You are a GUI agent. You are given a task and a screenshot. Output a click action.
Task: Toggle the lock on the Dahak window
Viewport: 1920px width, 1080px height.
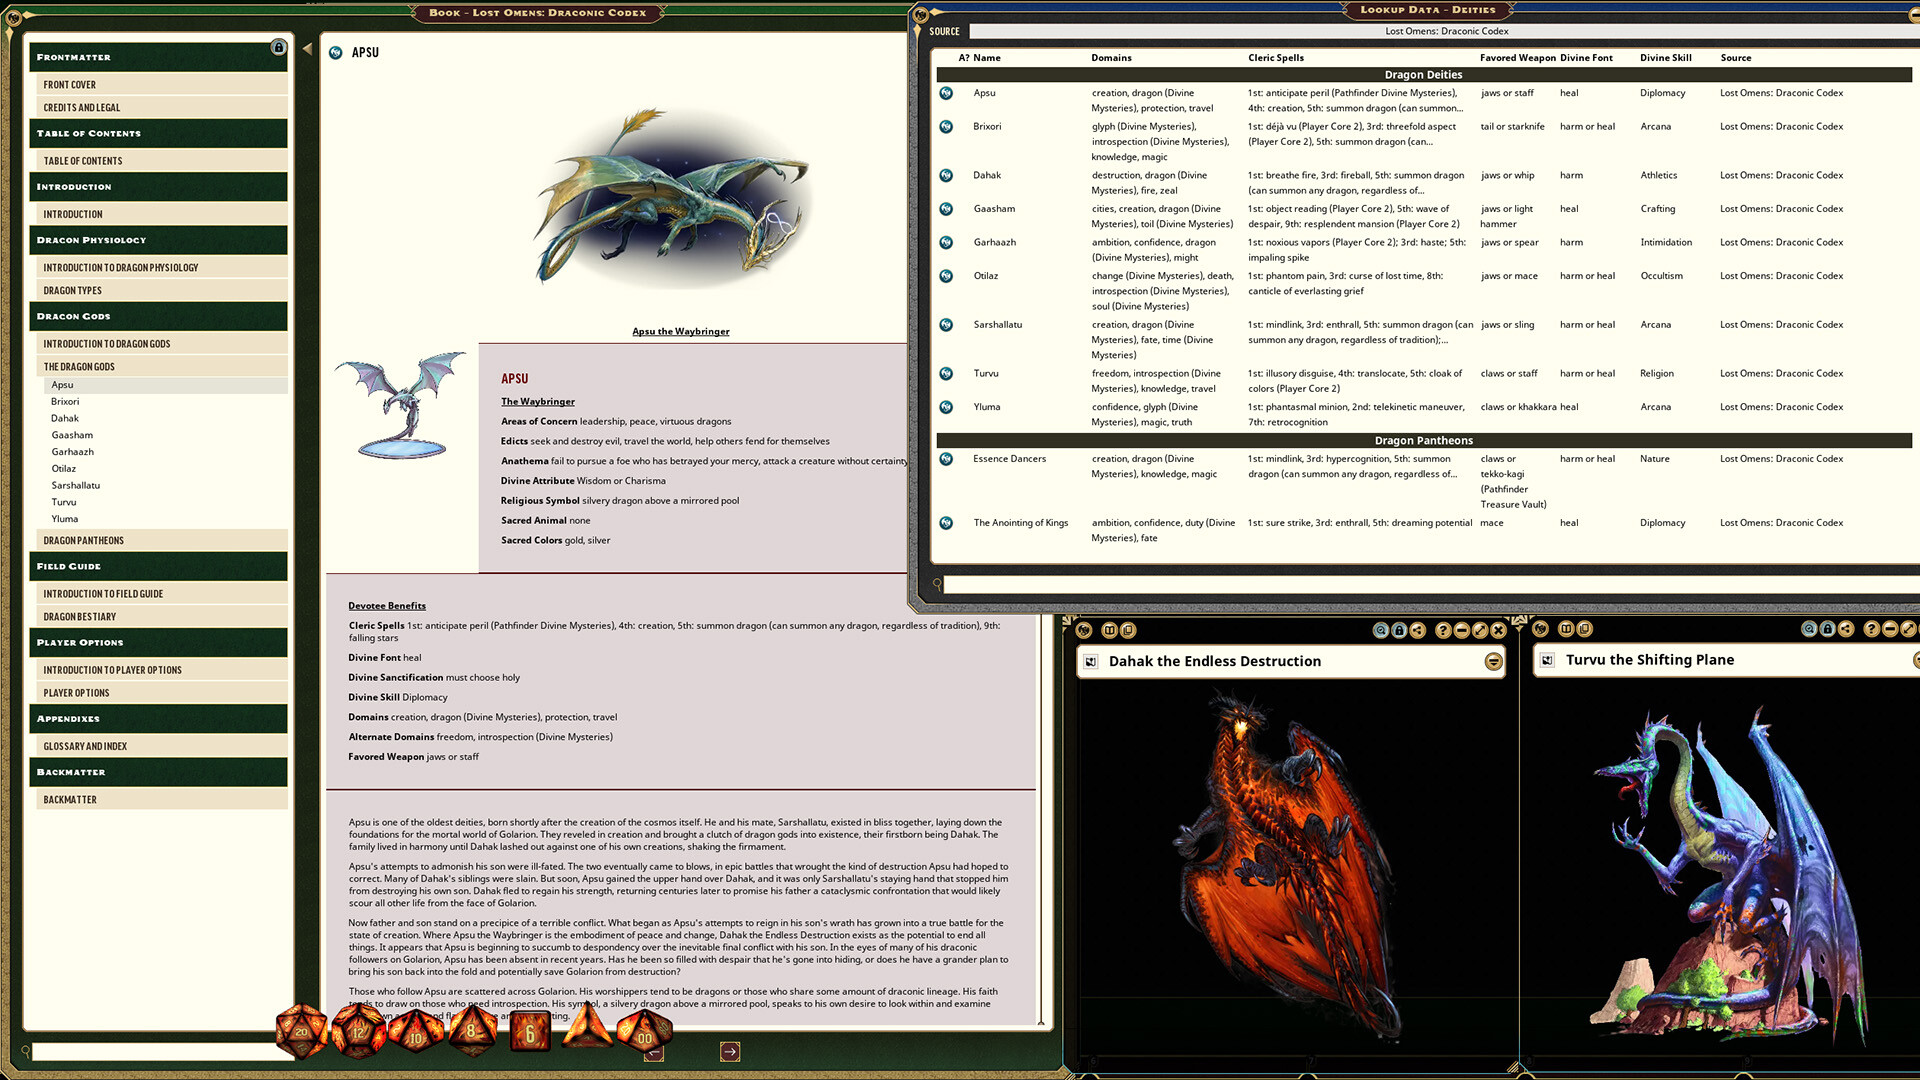pyautogui.click(x=1399, y=631)
